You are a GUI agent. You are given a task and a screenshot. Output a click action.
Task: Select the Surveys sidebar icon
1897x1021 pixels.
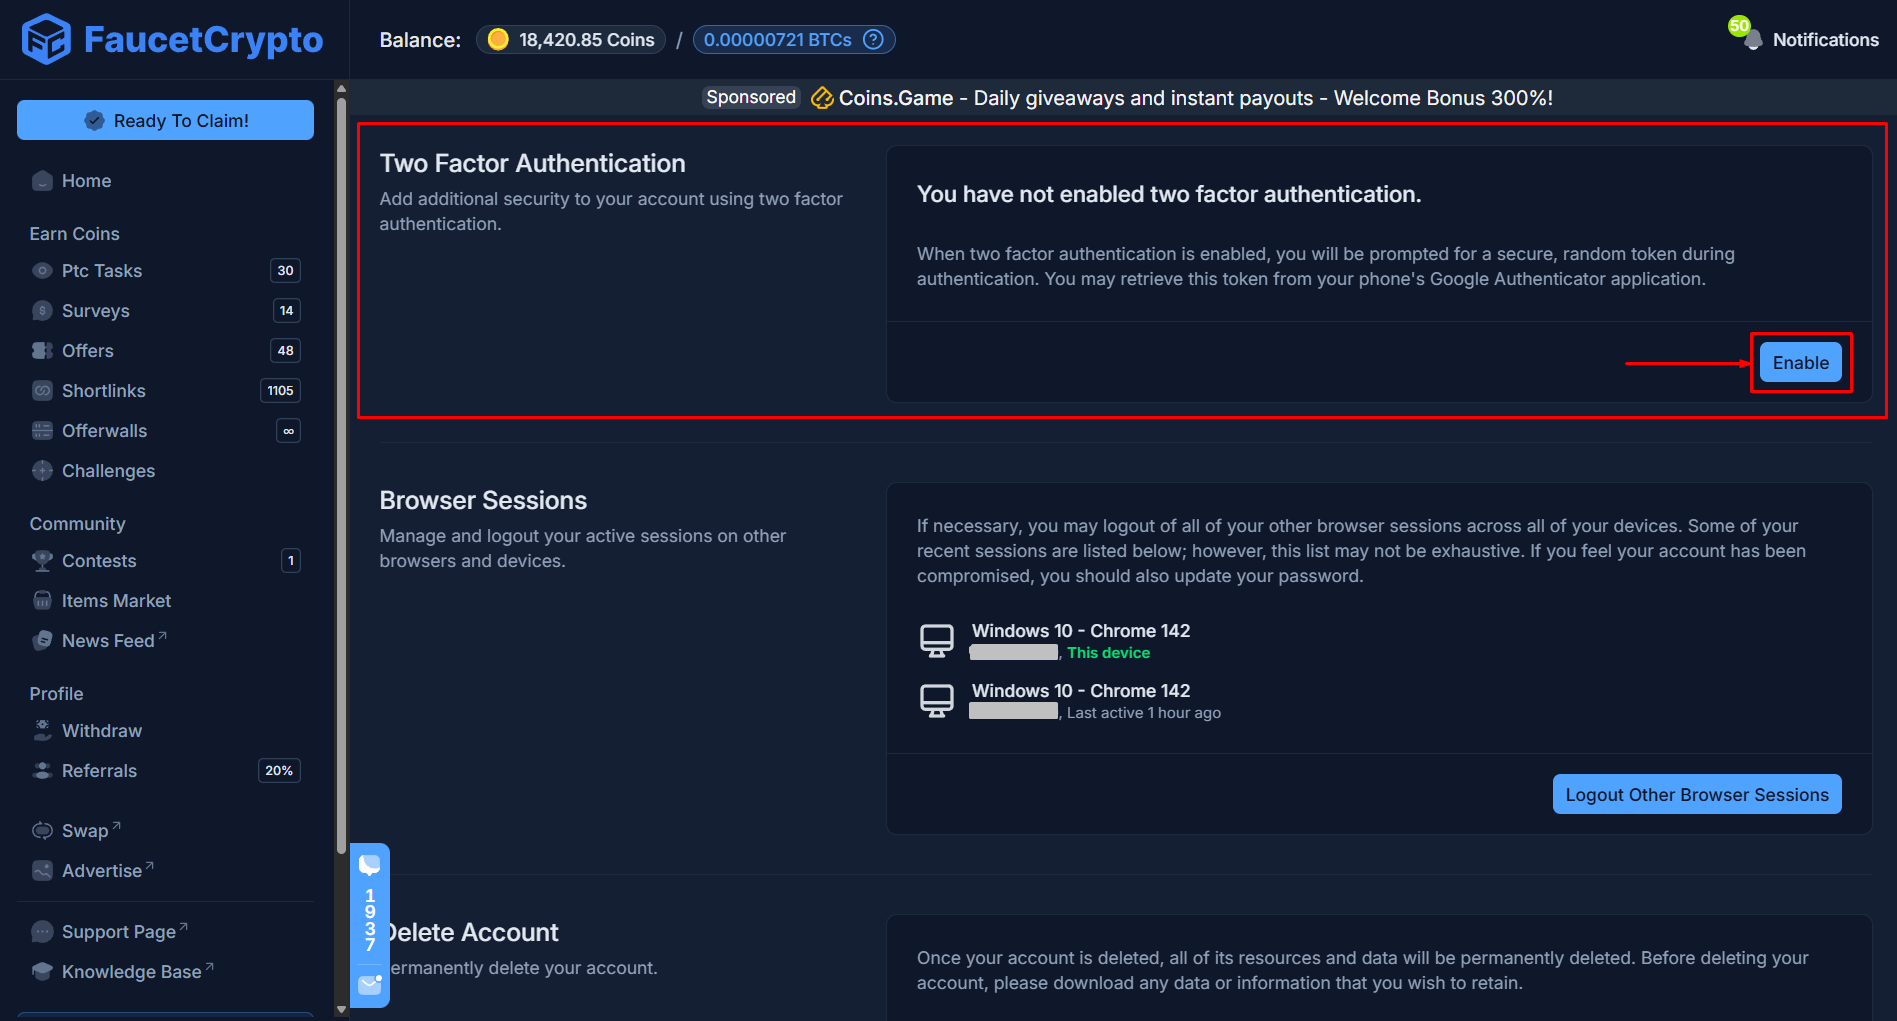point(42,310)
